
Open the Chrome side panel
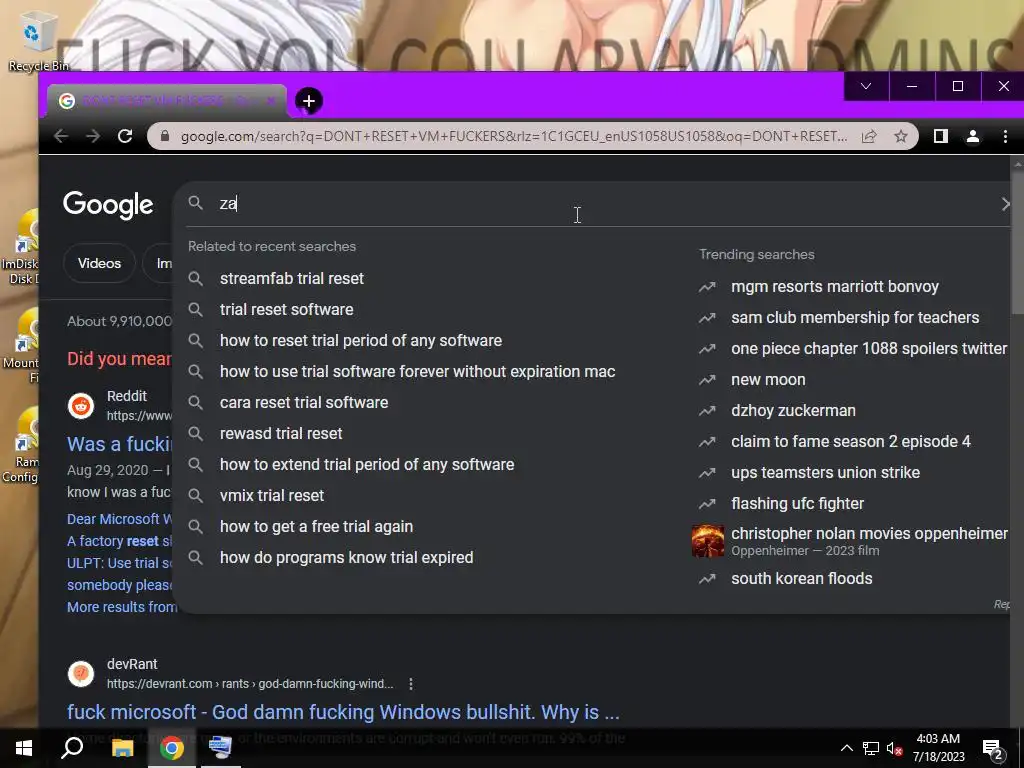940,136
